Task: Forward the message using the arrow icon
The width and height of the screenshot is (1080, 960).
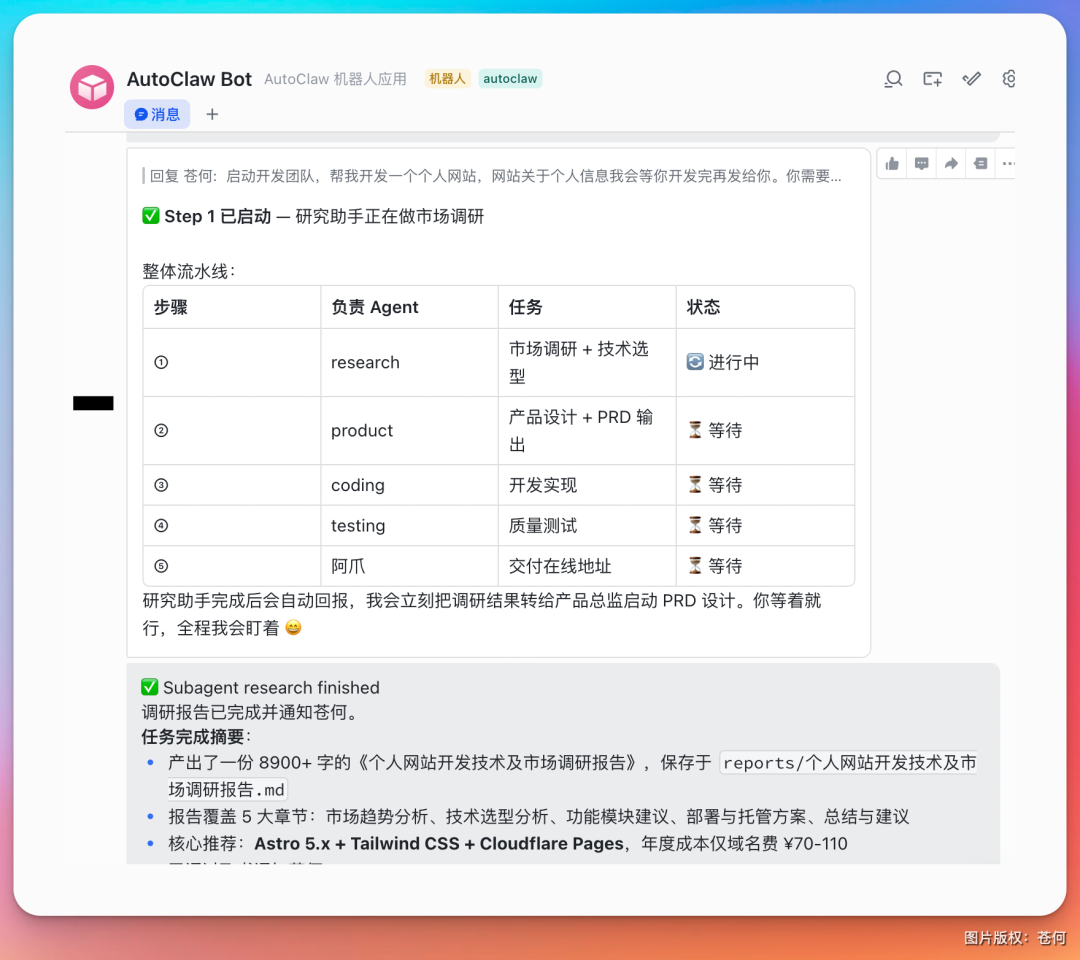Action: [x=949, y=163]
